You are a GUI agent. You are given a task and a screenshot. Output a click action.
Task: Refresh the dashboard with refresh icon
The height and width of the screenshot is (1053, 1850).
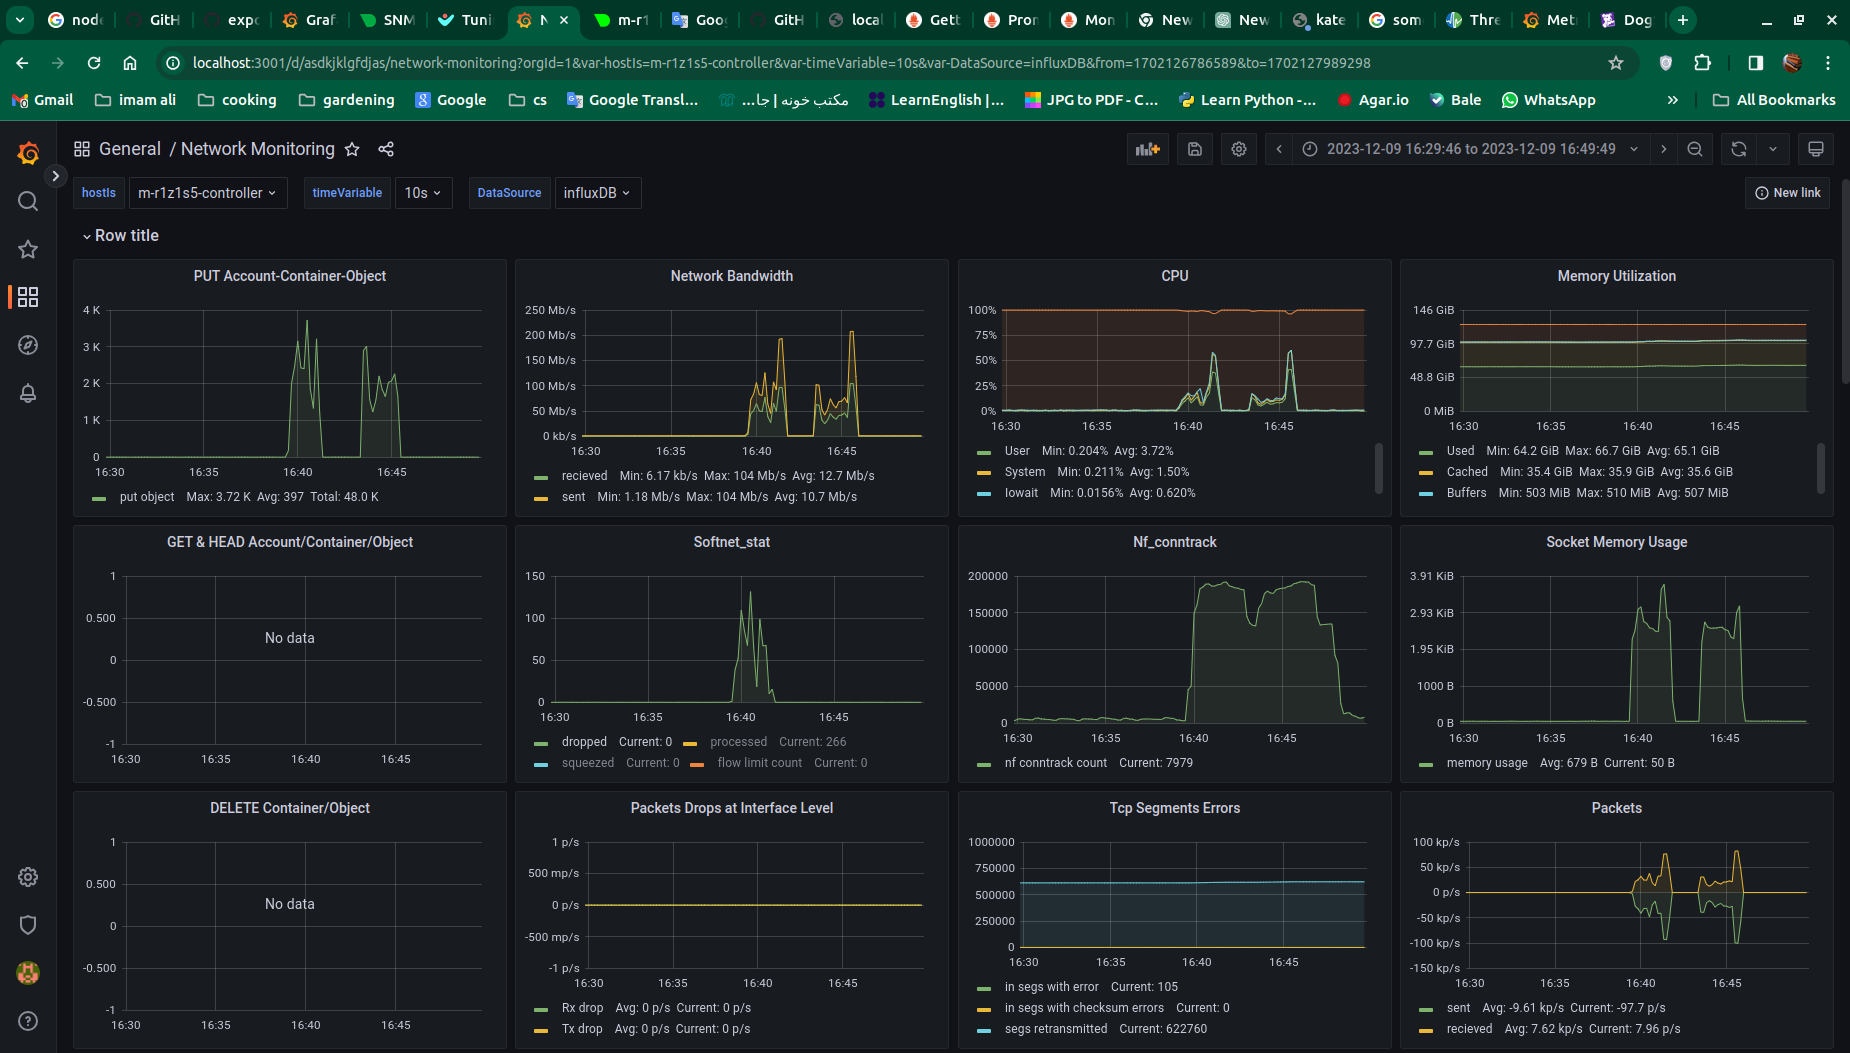coord(1739,149)
